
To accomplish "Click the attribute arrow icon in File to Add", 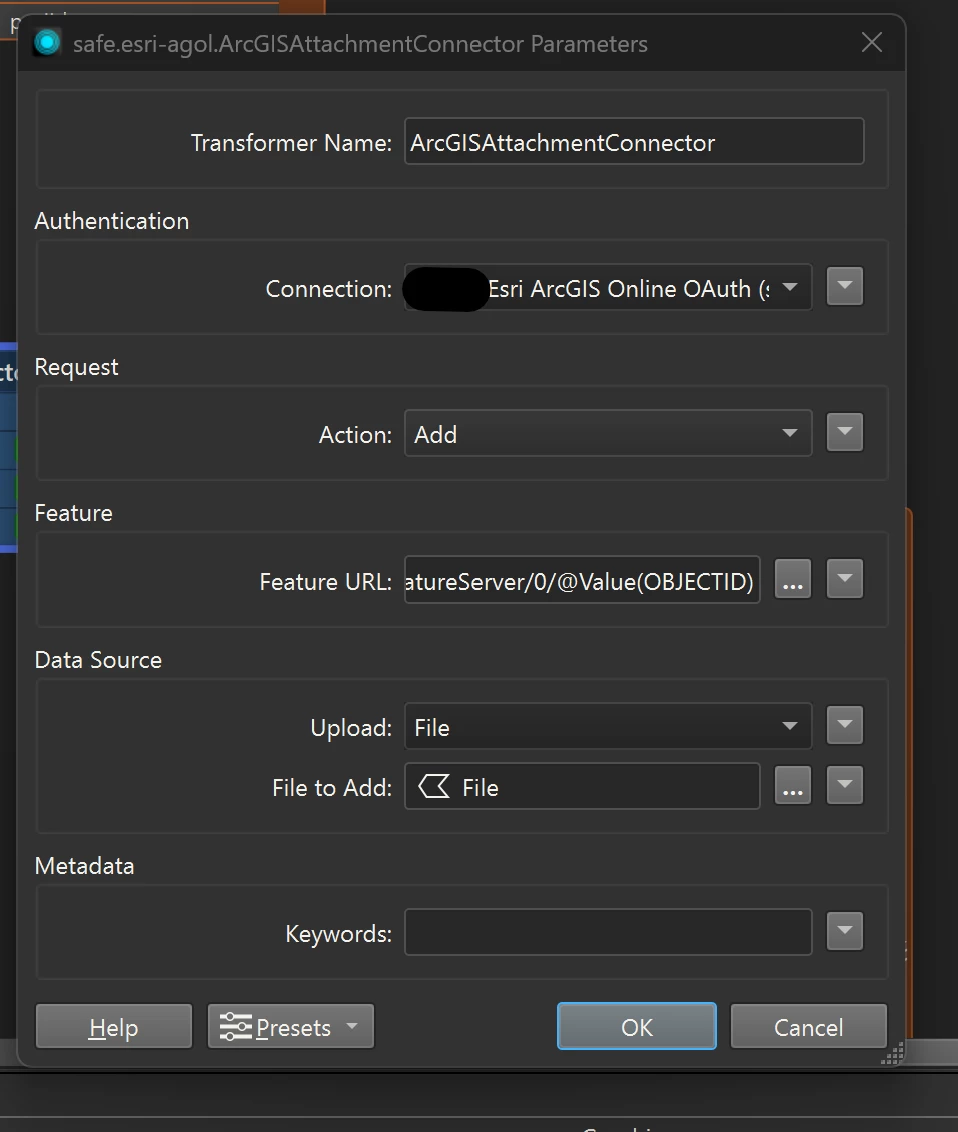I will click(x=434, y=786).
